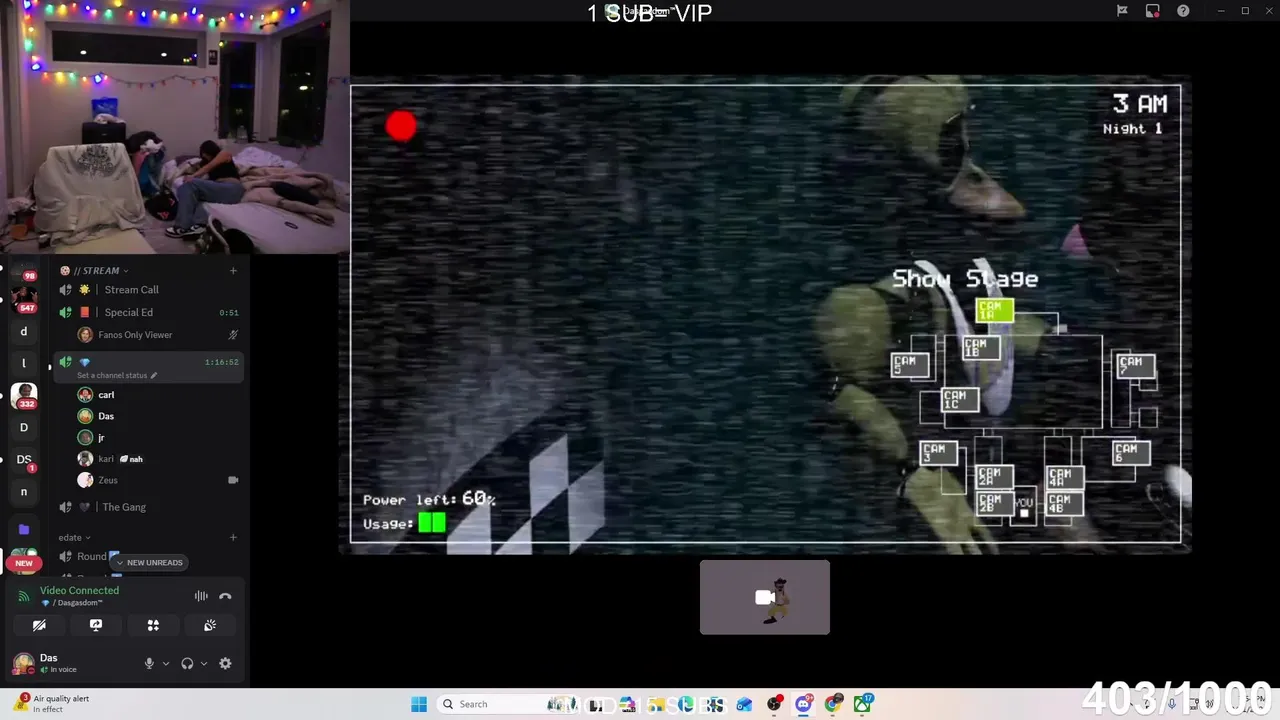1280x720 pixels.
Task: Open the 'd' server icon
Action: pos(24,331)
